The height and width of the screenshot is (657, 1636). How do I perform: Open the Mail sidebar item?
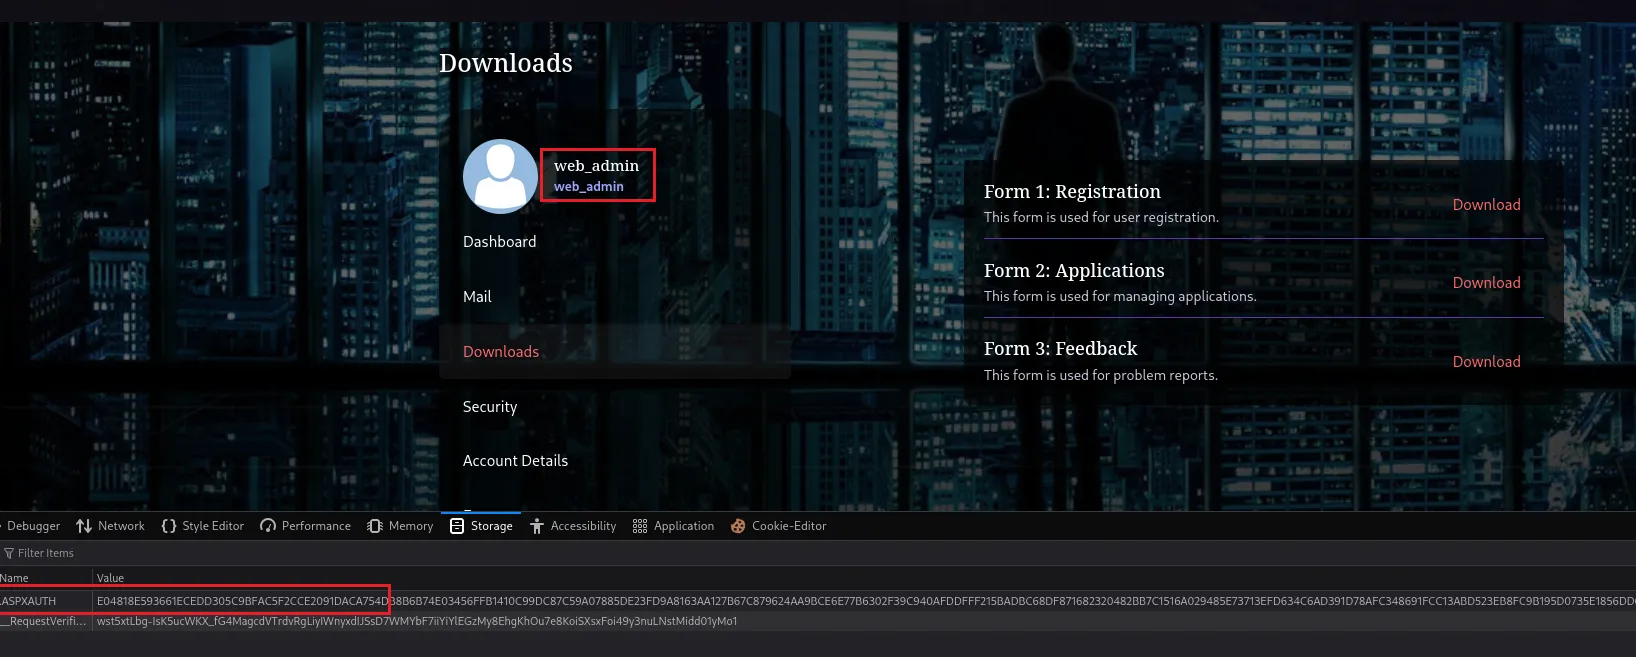click(x=477, y=297)
